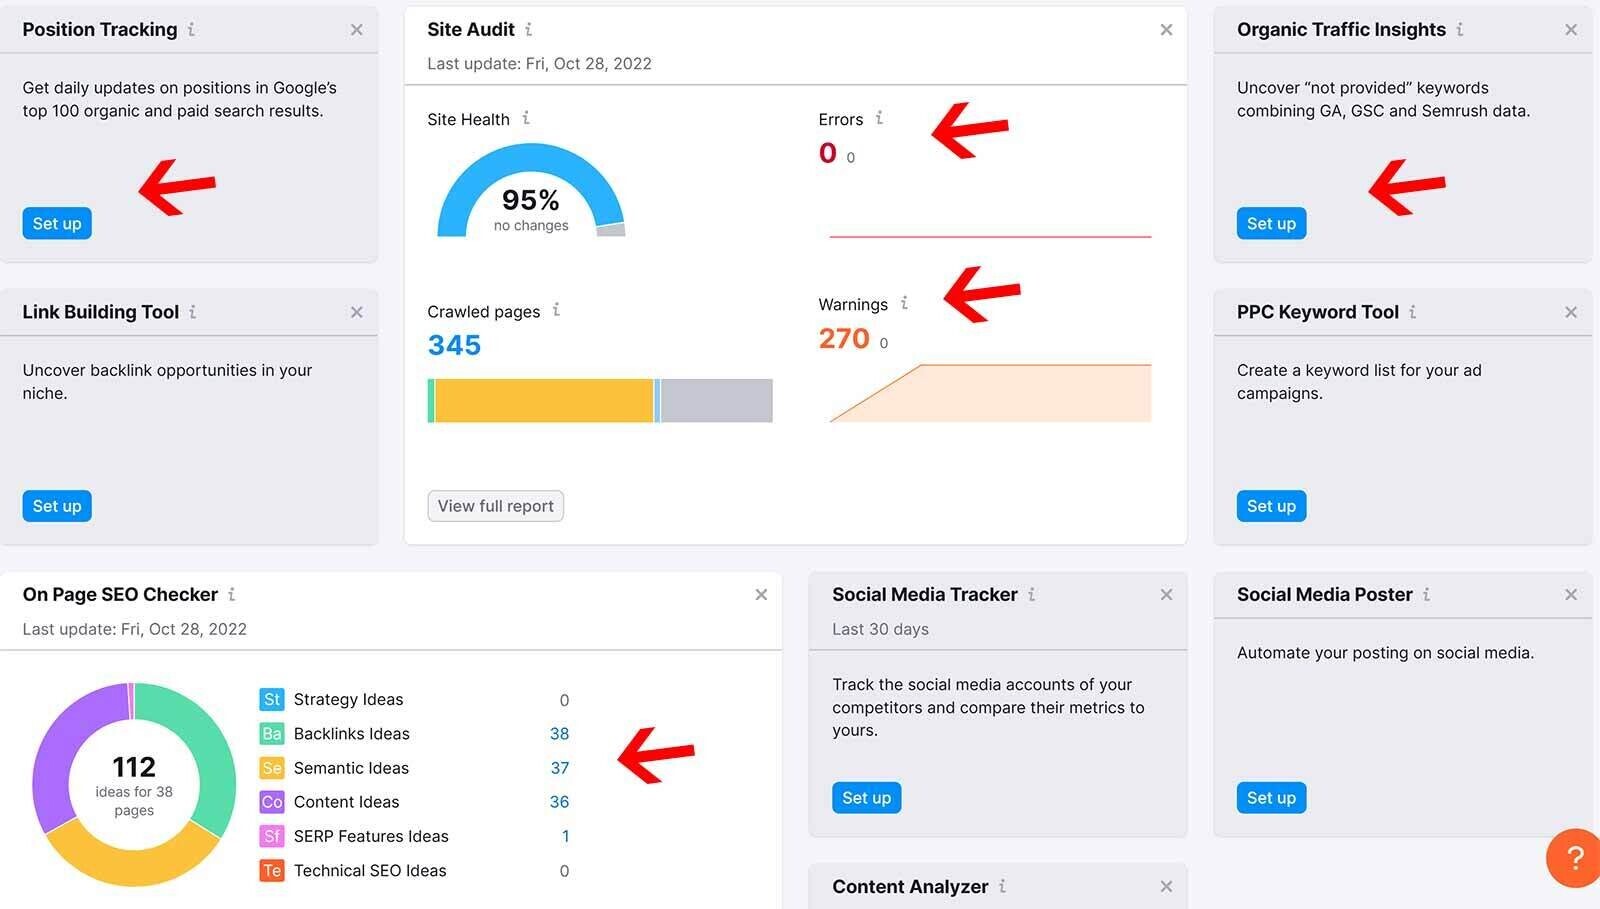Click the Errors info icon

879,118
